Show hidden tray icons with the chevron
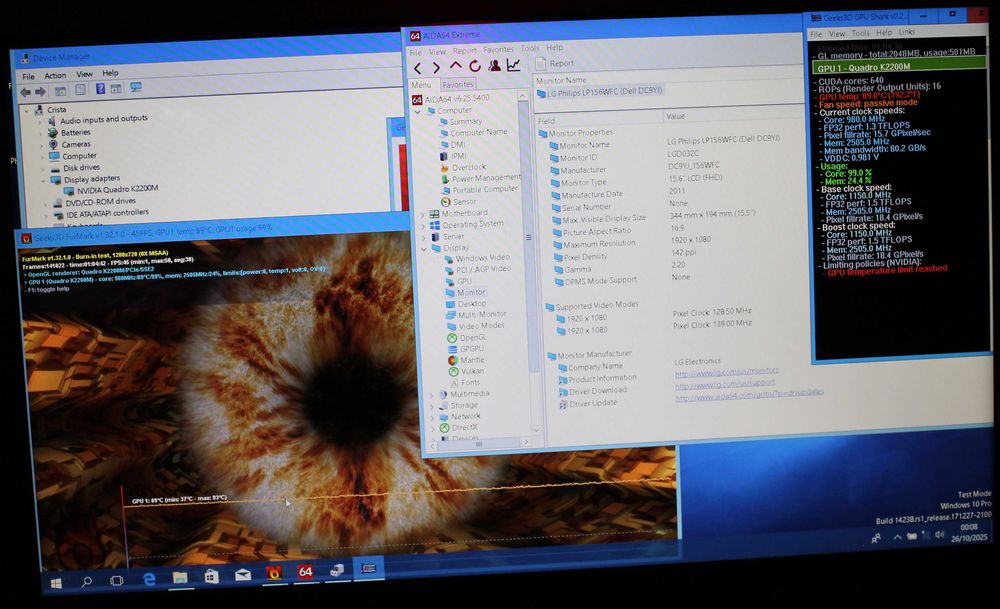1000x609 pixels. click(897, 537)
